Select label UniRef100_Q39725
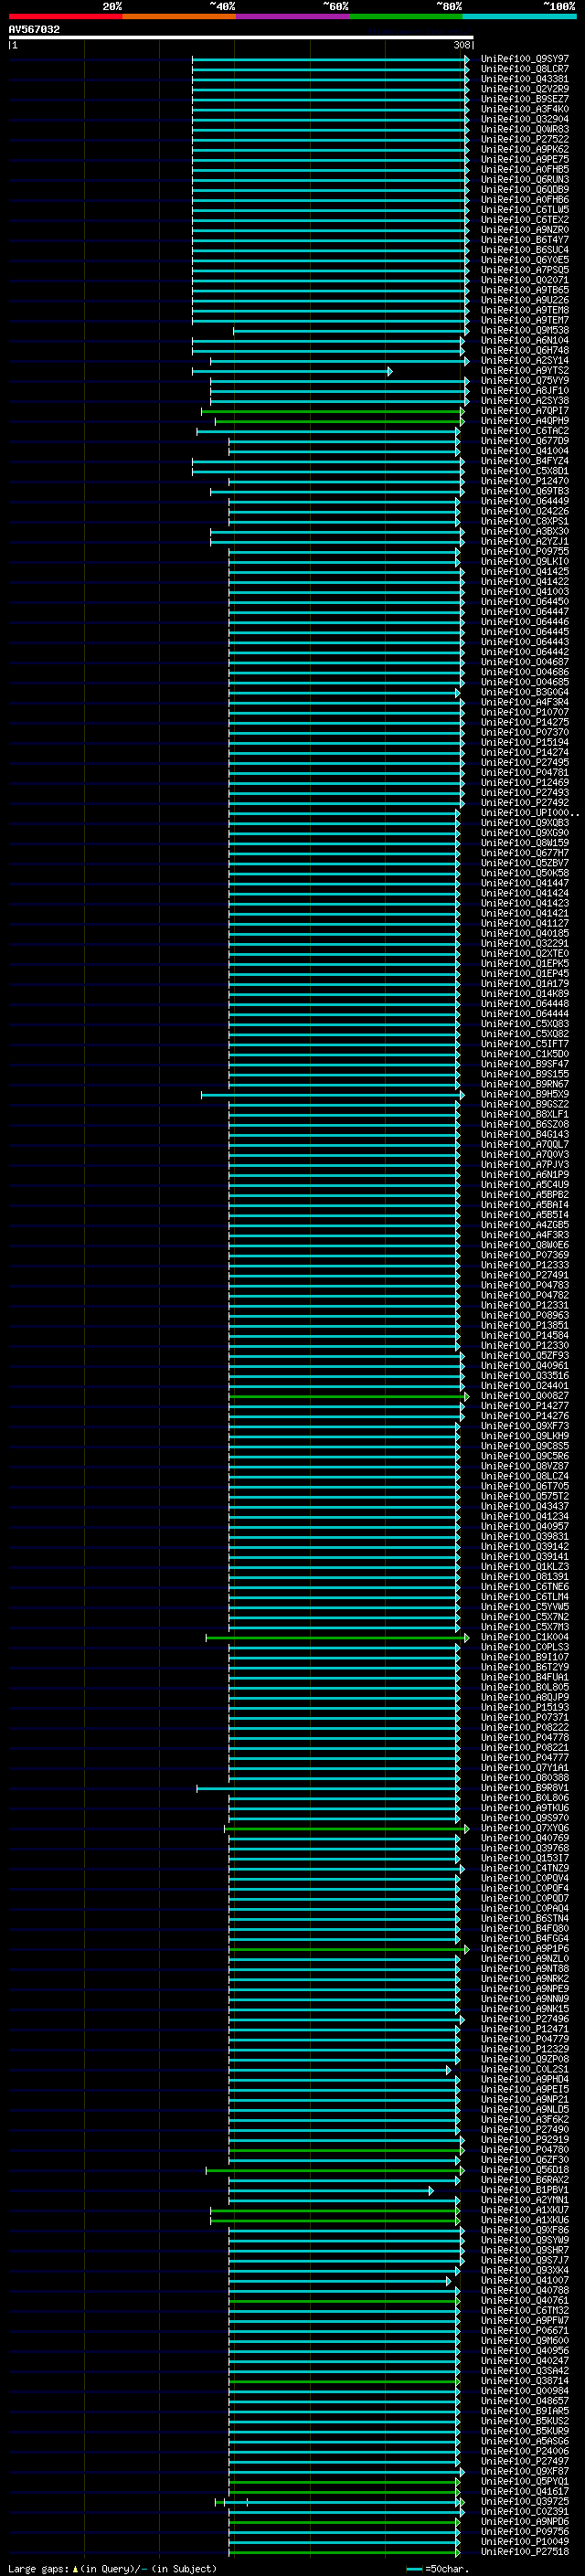 (525, 2500)
